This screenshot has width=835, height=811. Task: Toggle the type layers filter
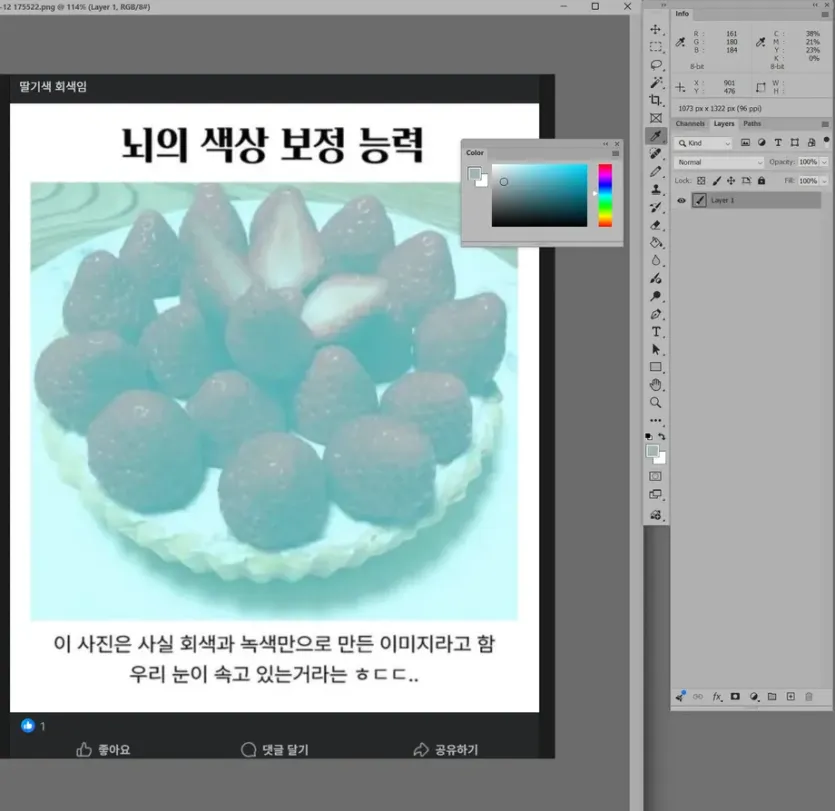(778, 143)
